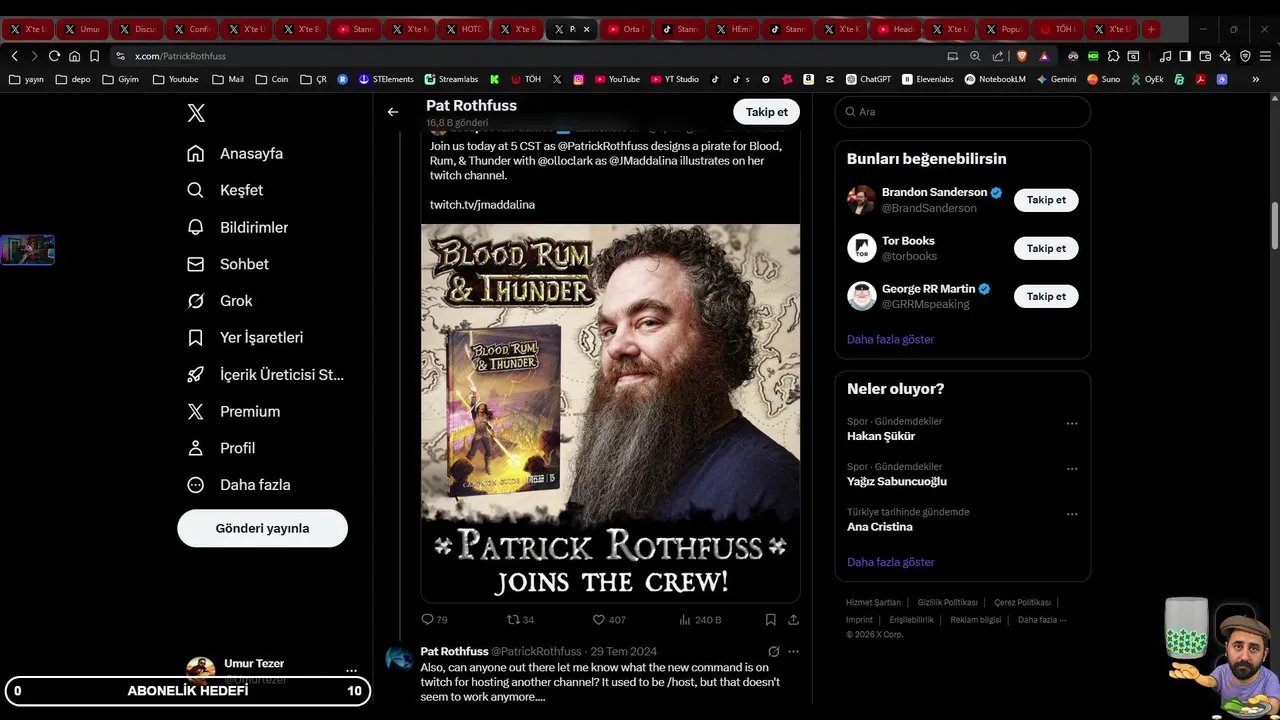Click in the Ara search field
Viewport: 1280px width, 720px height.
click(962, 112)
